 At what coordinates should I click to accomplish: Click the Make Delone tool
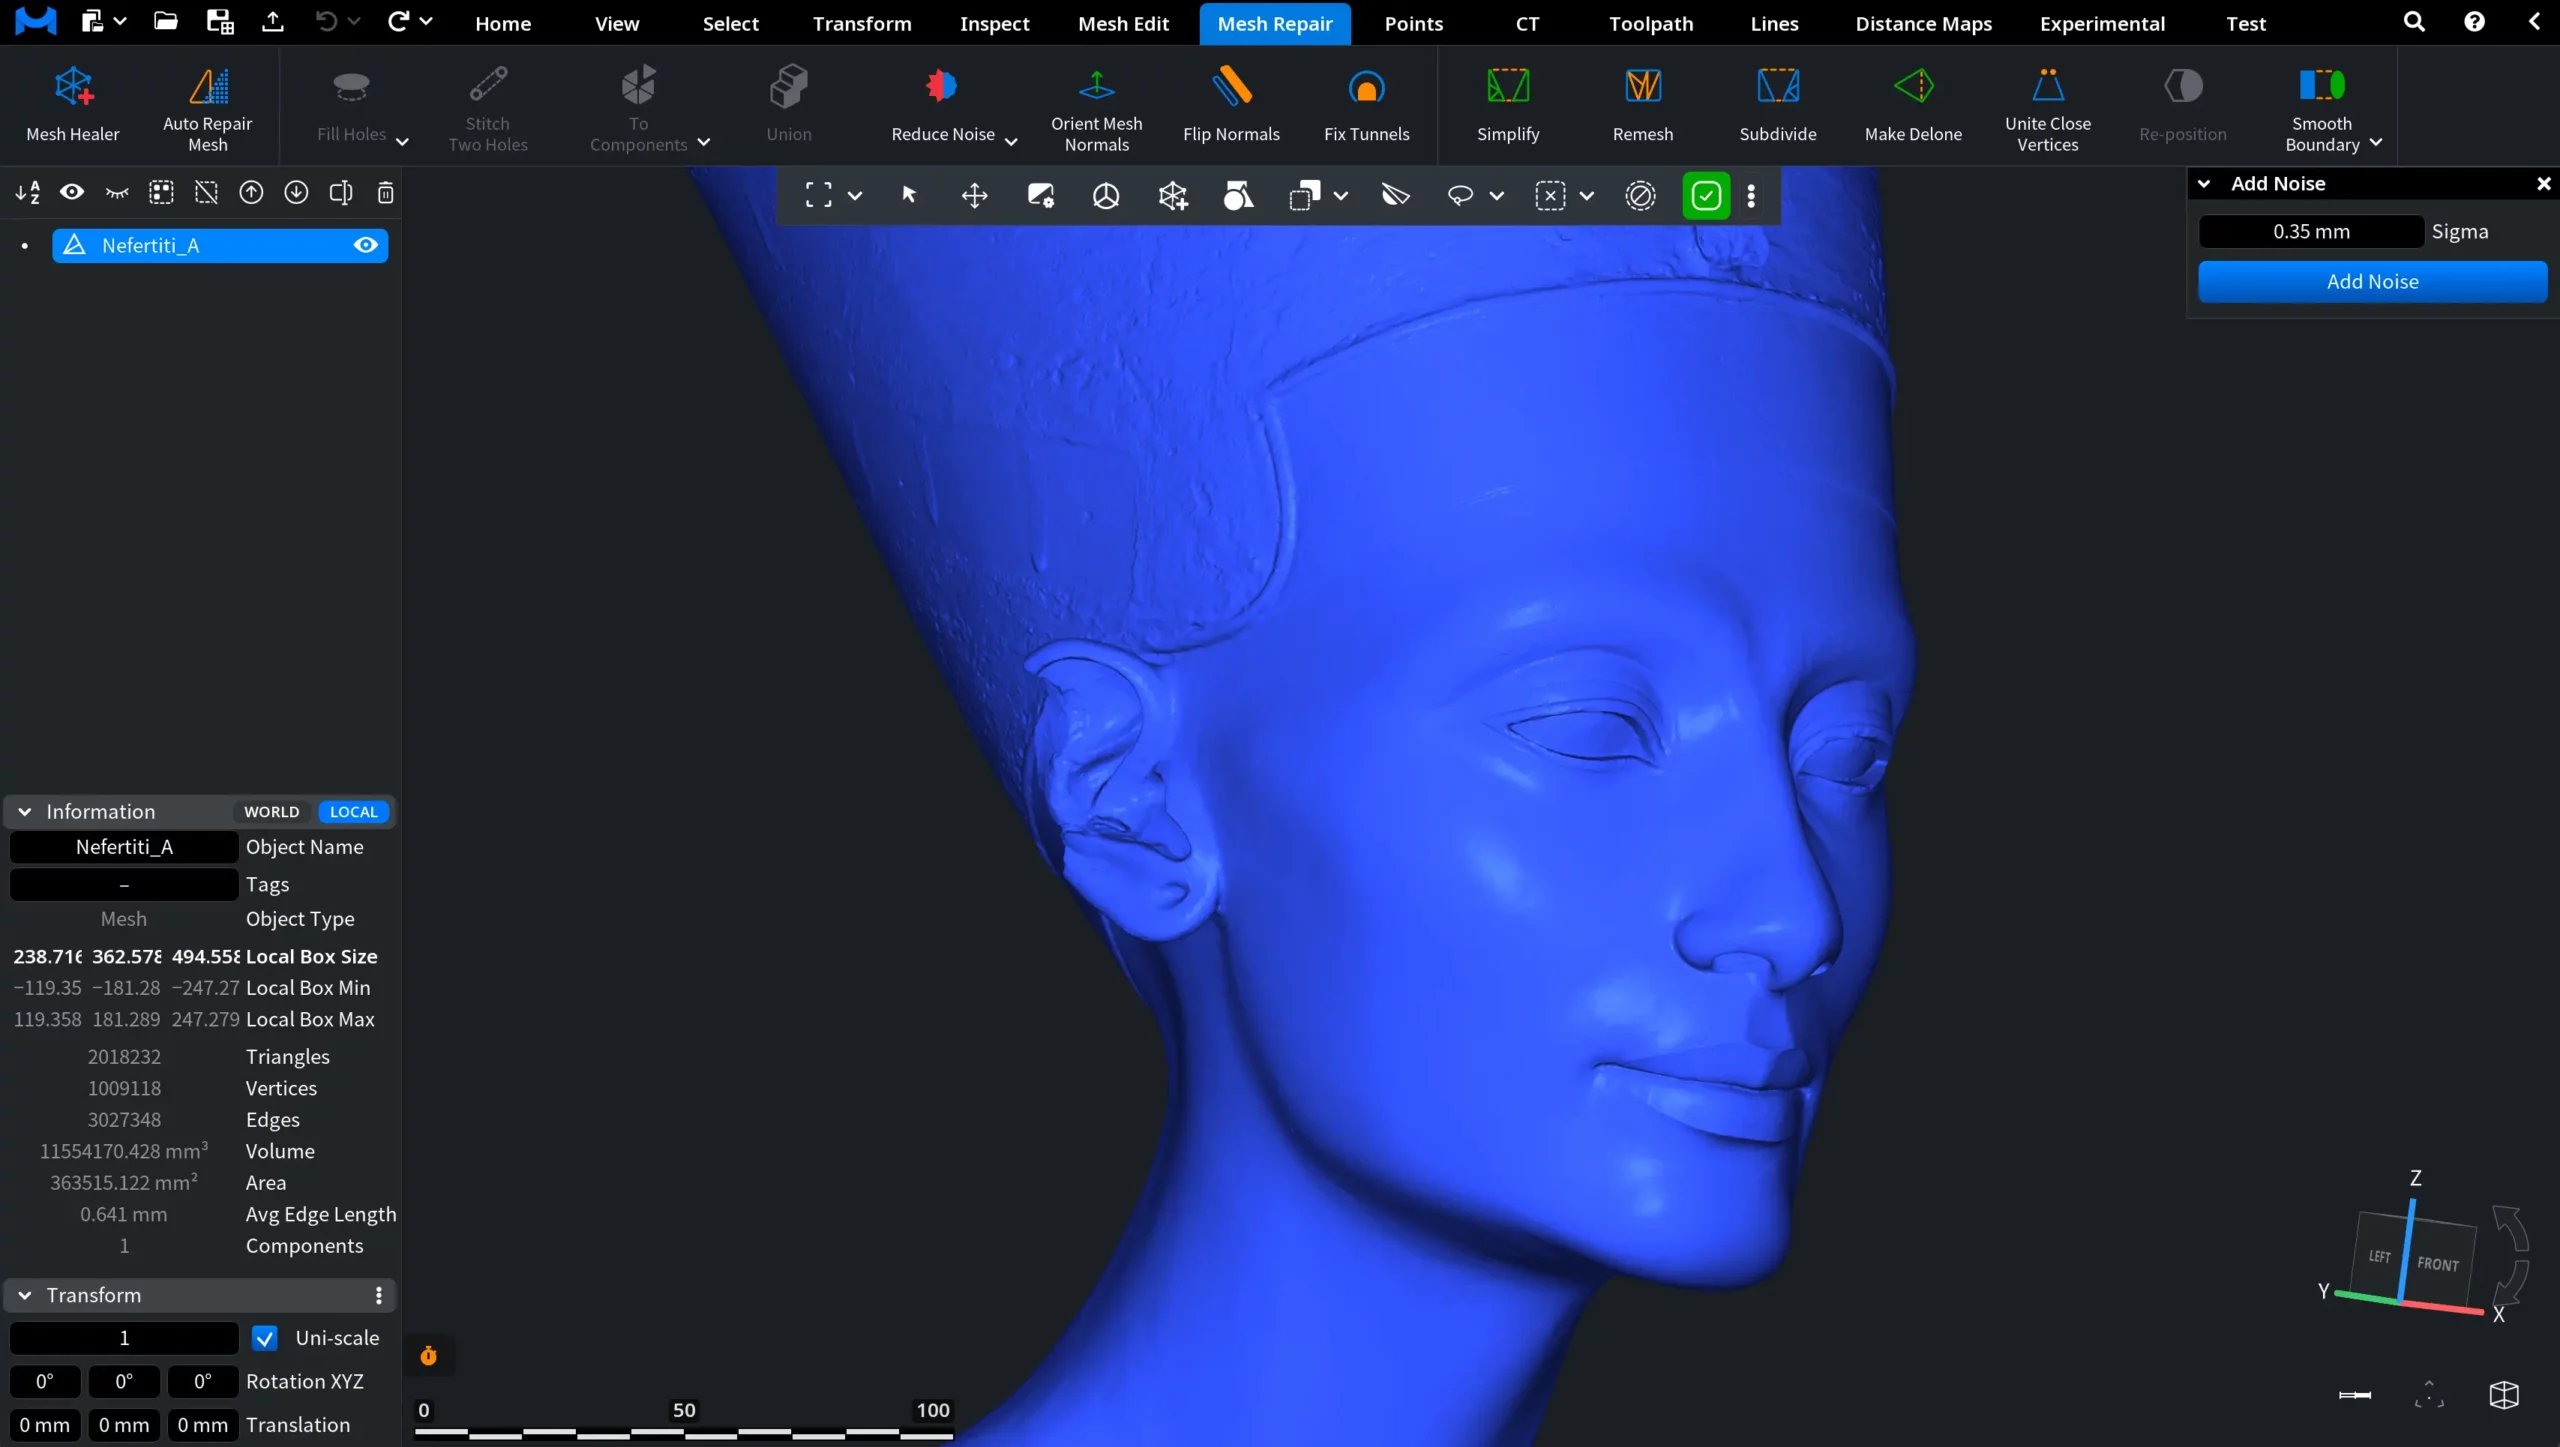coord(1913,104)
